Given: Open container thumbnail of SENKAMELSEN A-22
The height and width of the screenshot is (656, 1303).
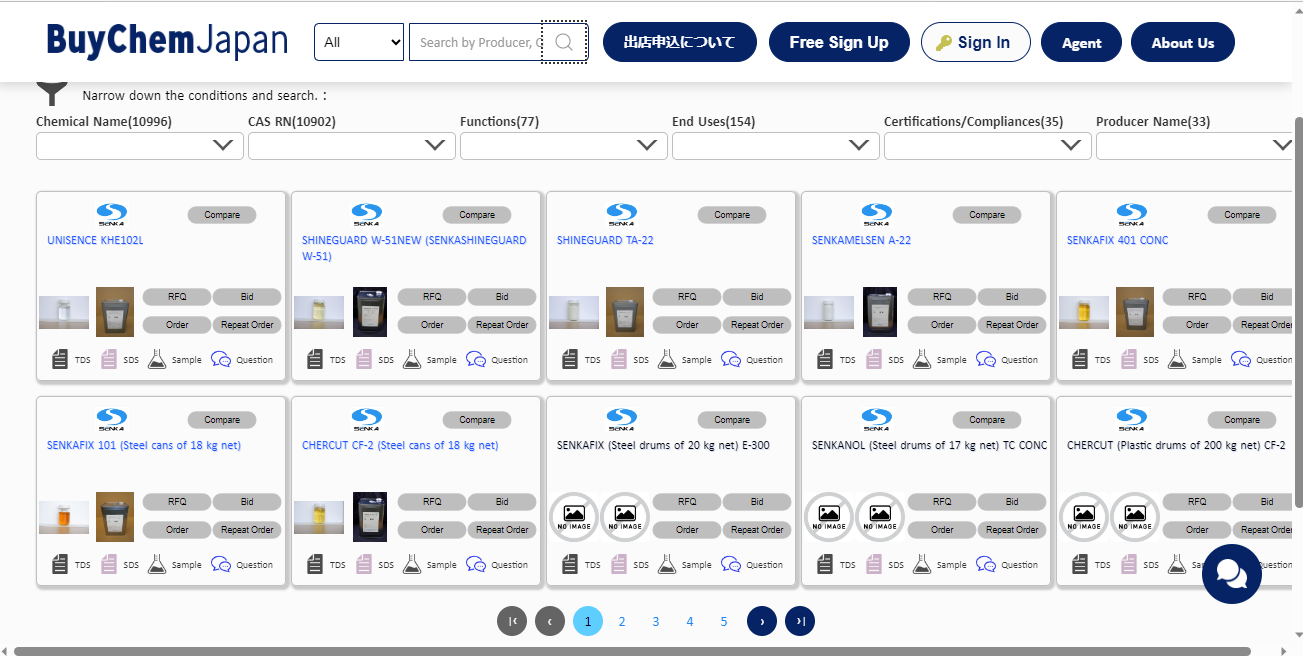Looking at the screenshot, I should pyautogui.click(x=880, y=312).
